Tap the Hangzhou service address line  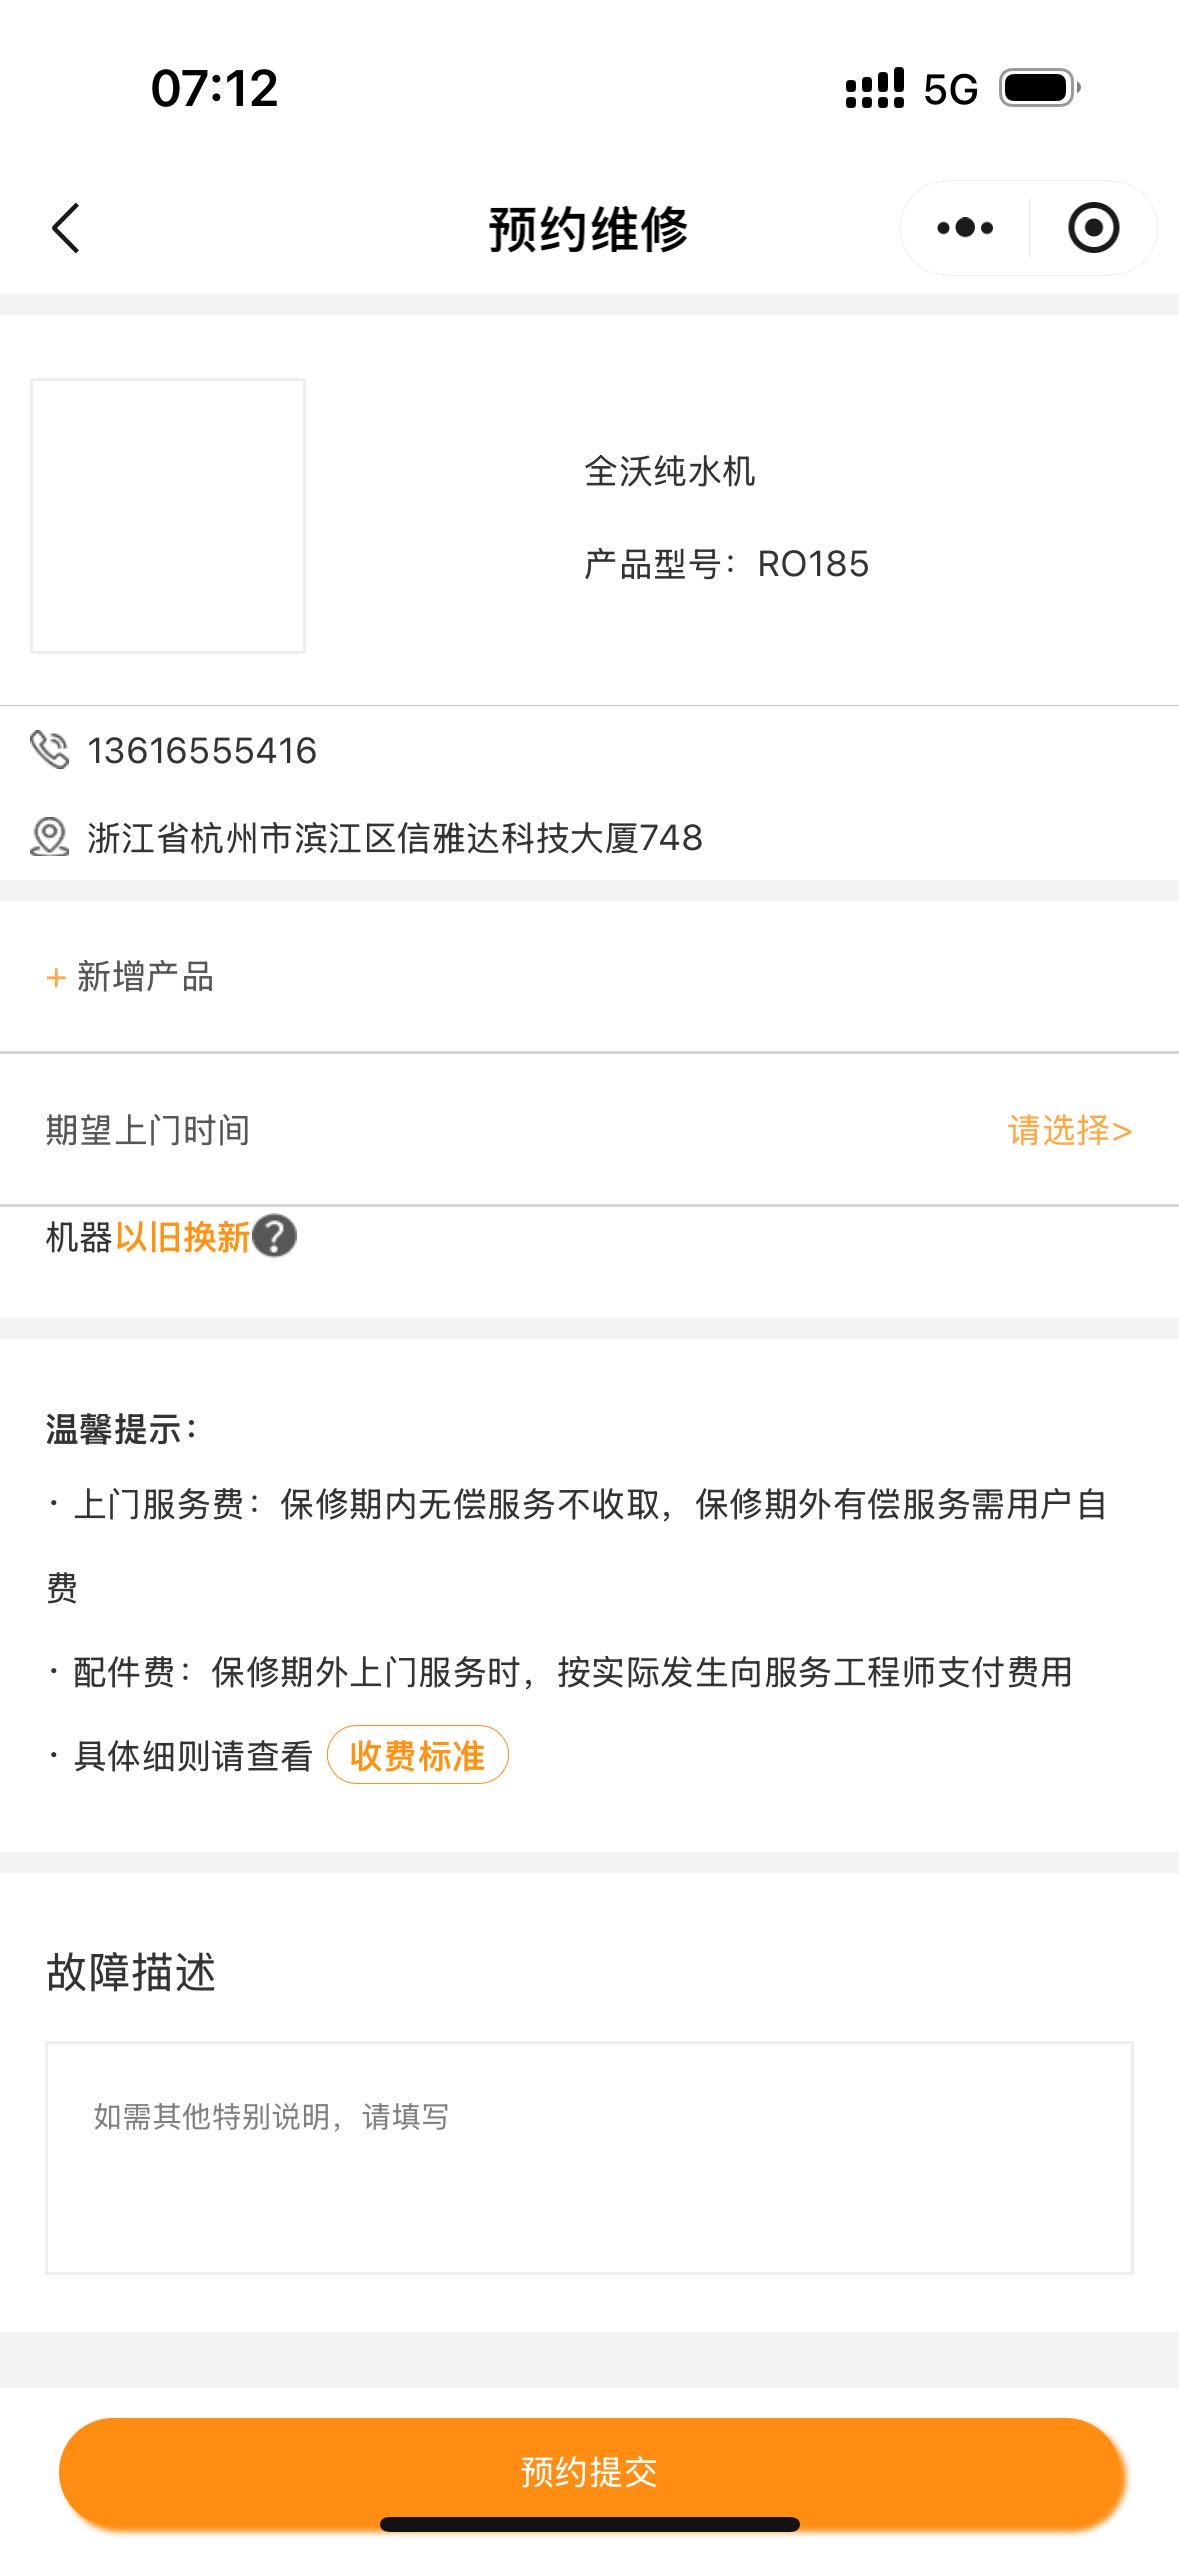point(395,837)
